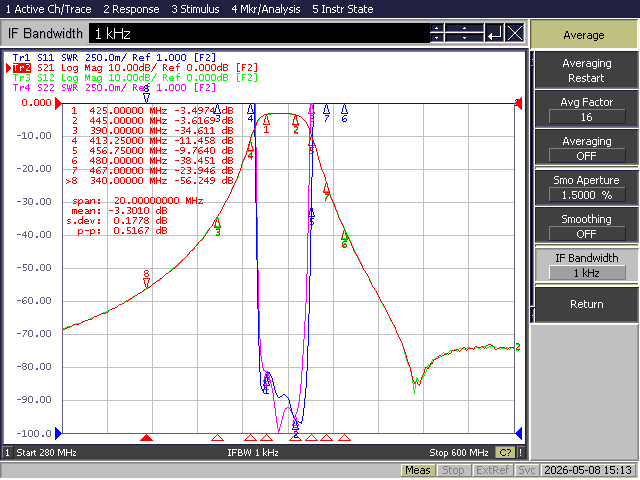Click Stop 600 MHz in channel bar
This screenshot has width=640, height=480.
point(459,453)
